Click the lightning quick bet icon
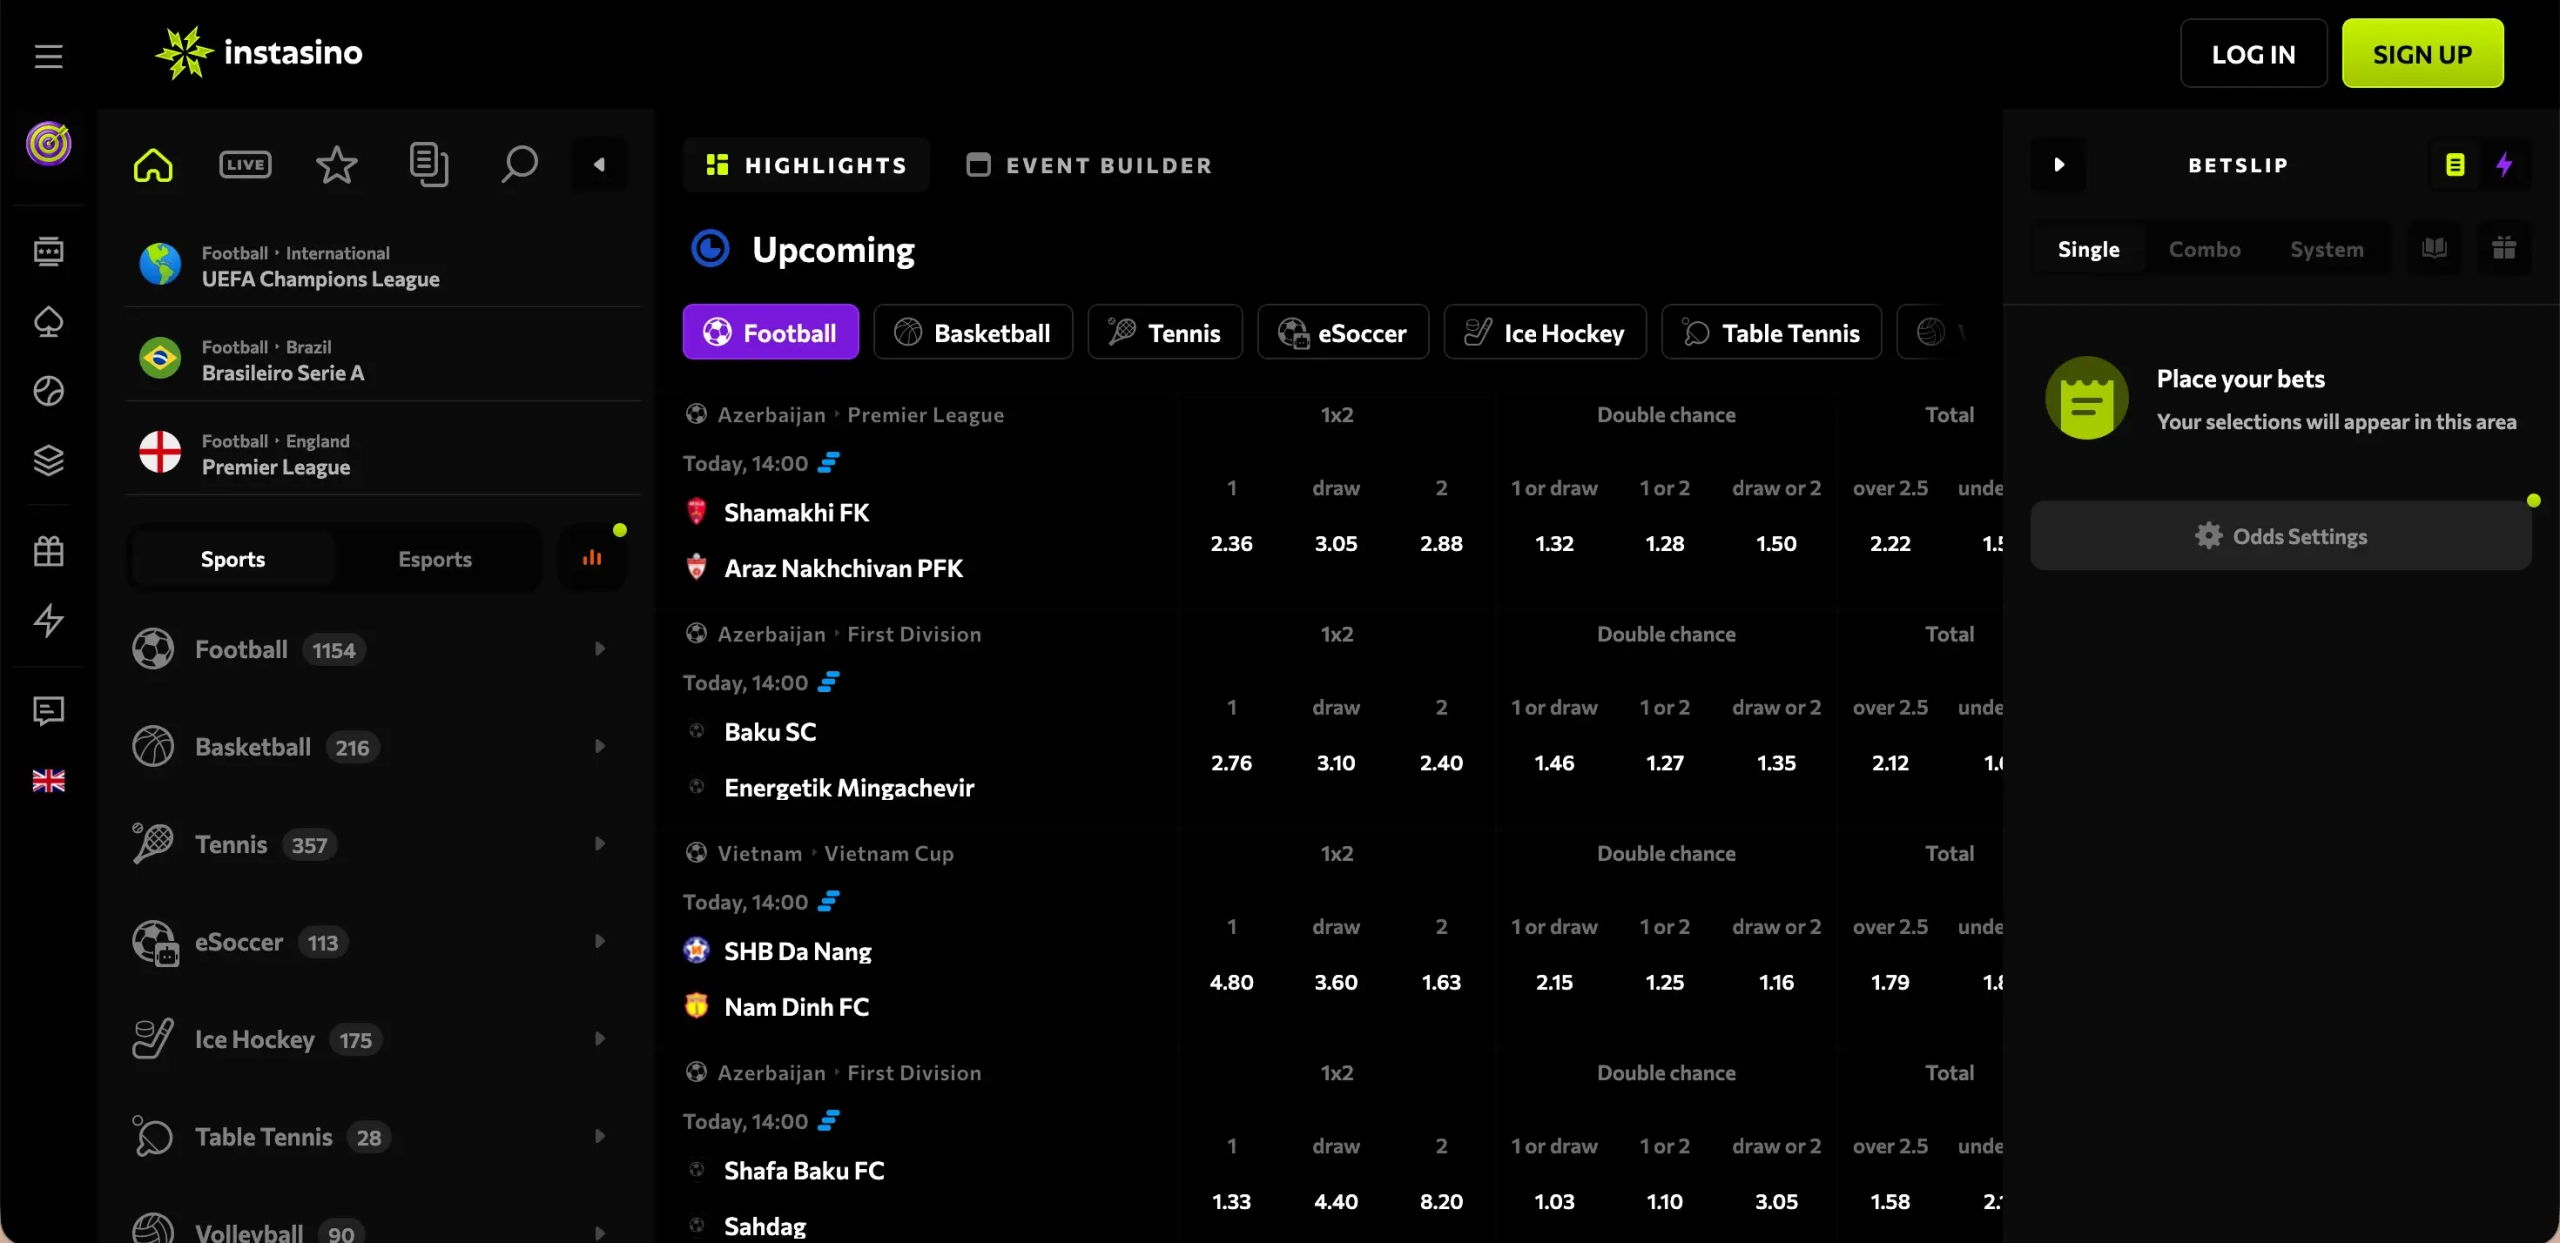 click(2504, 165)
